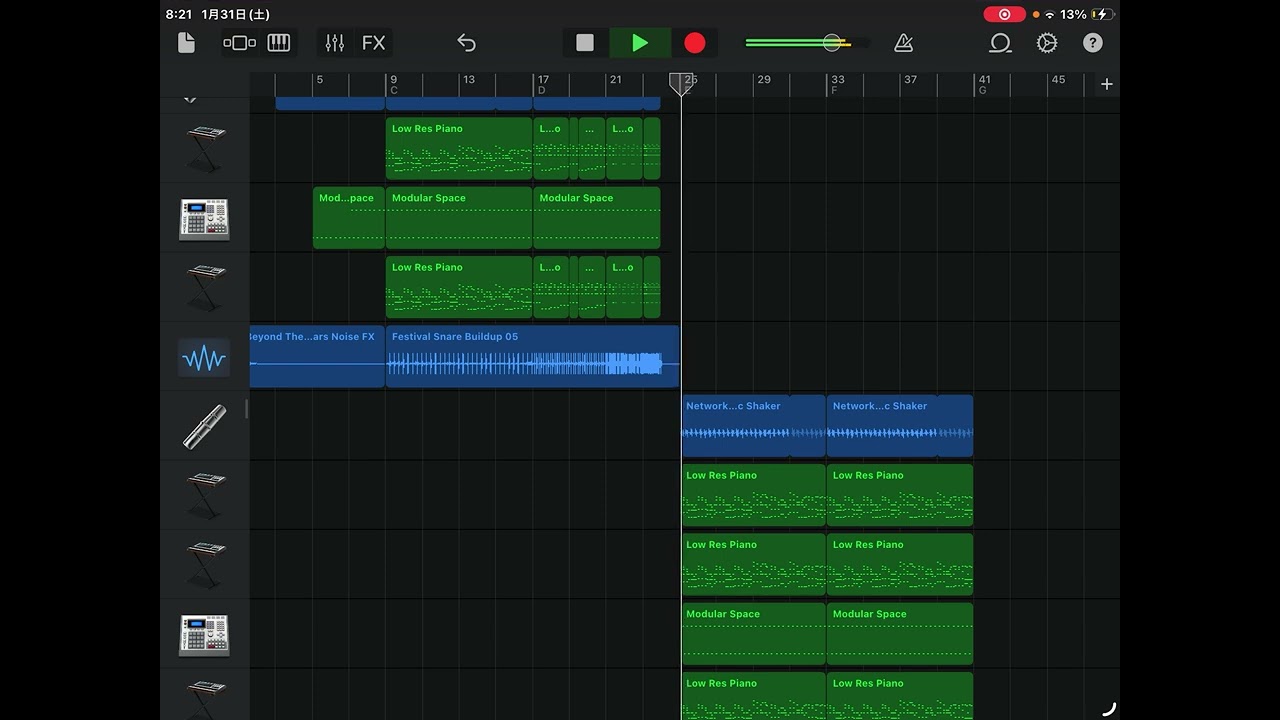The height and width of the screenshot is (720, 1280).
Task: Open song settings gear
Action: click(1047, 43)
